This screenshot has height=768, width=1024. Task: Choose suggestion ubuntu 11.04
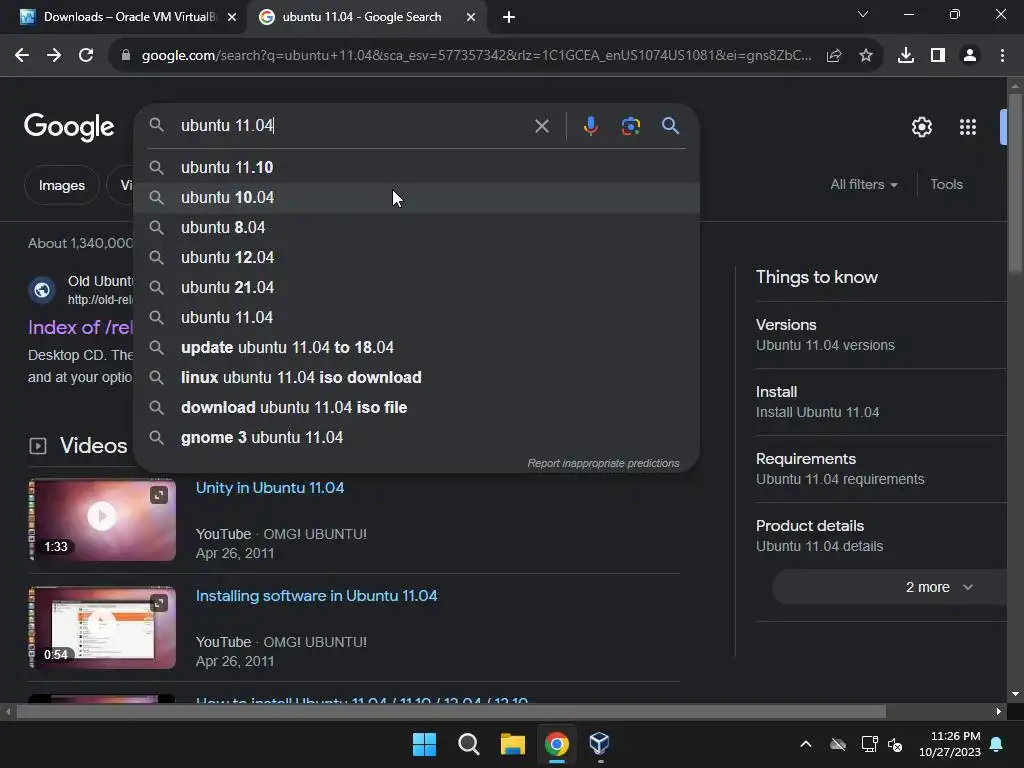point(417,318)
